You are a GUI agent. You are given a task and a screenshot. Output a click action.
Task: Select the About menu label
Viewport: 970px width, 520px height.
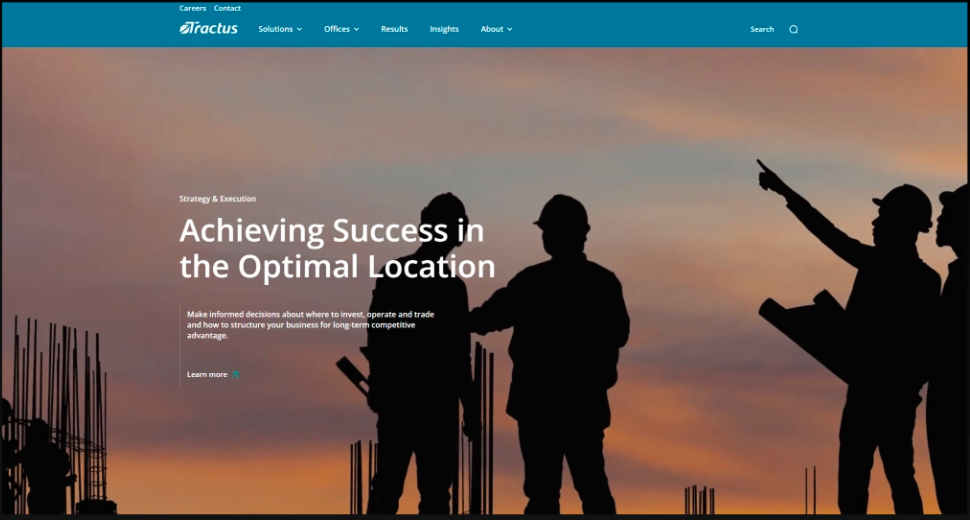[491, 29]
